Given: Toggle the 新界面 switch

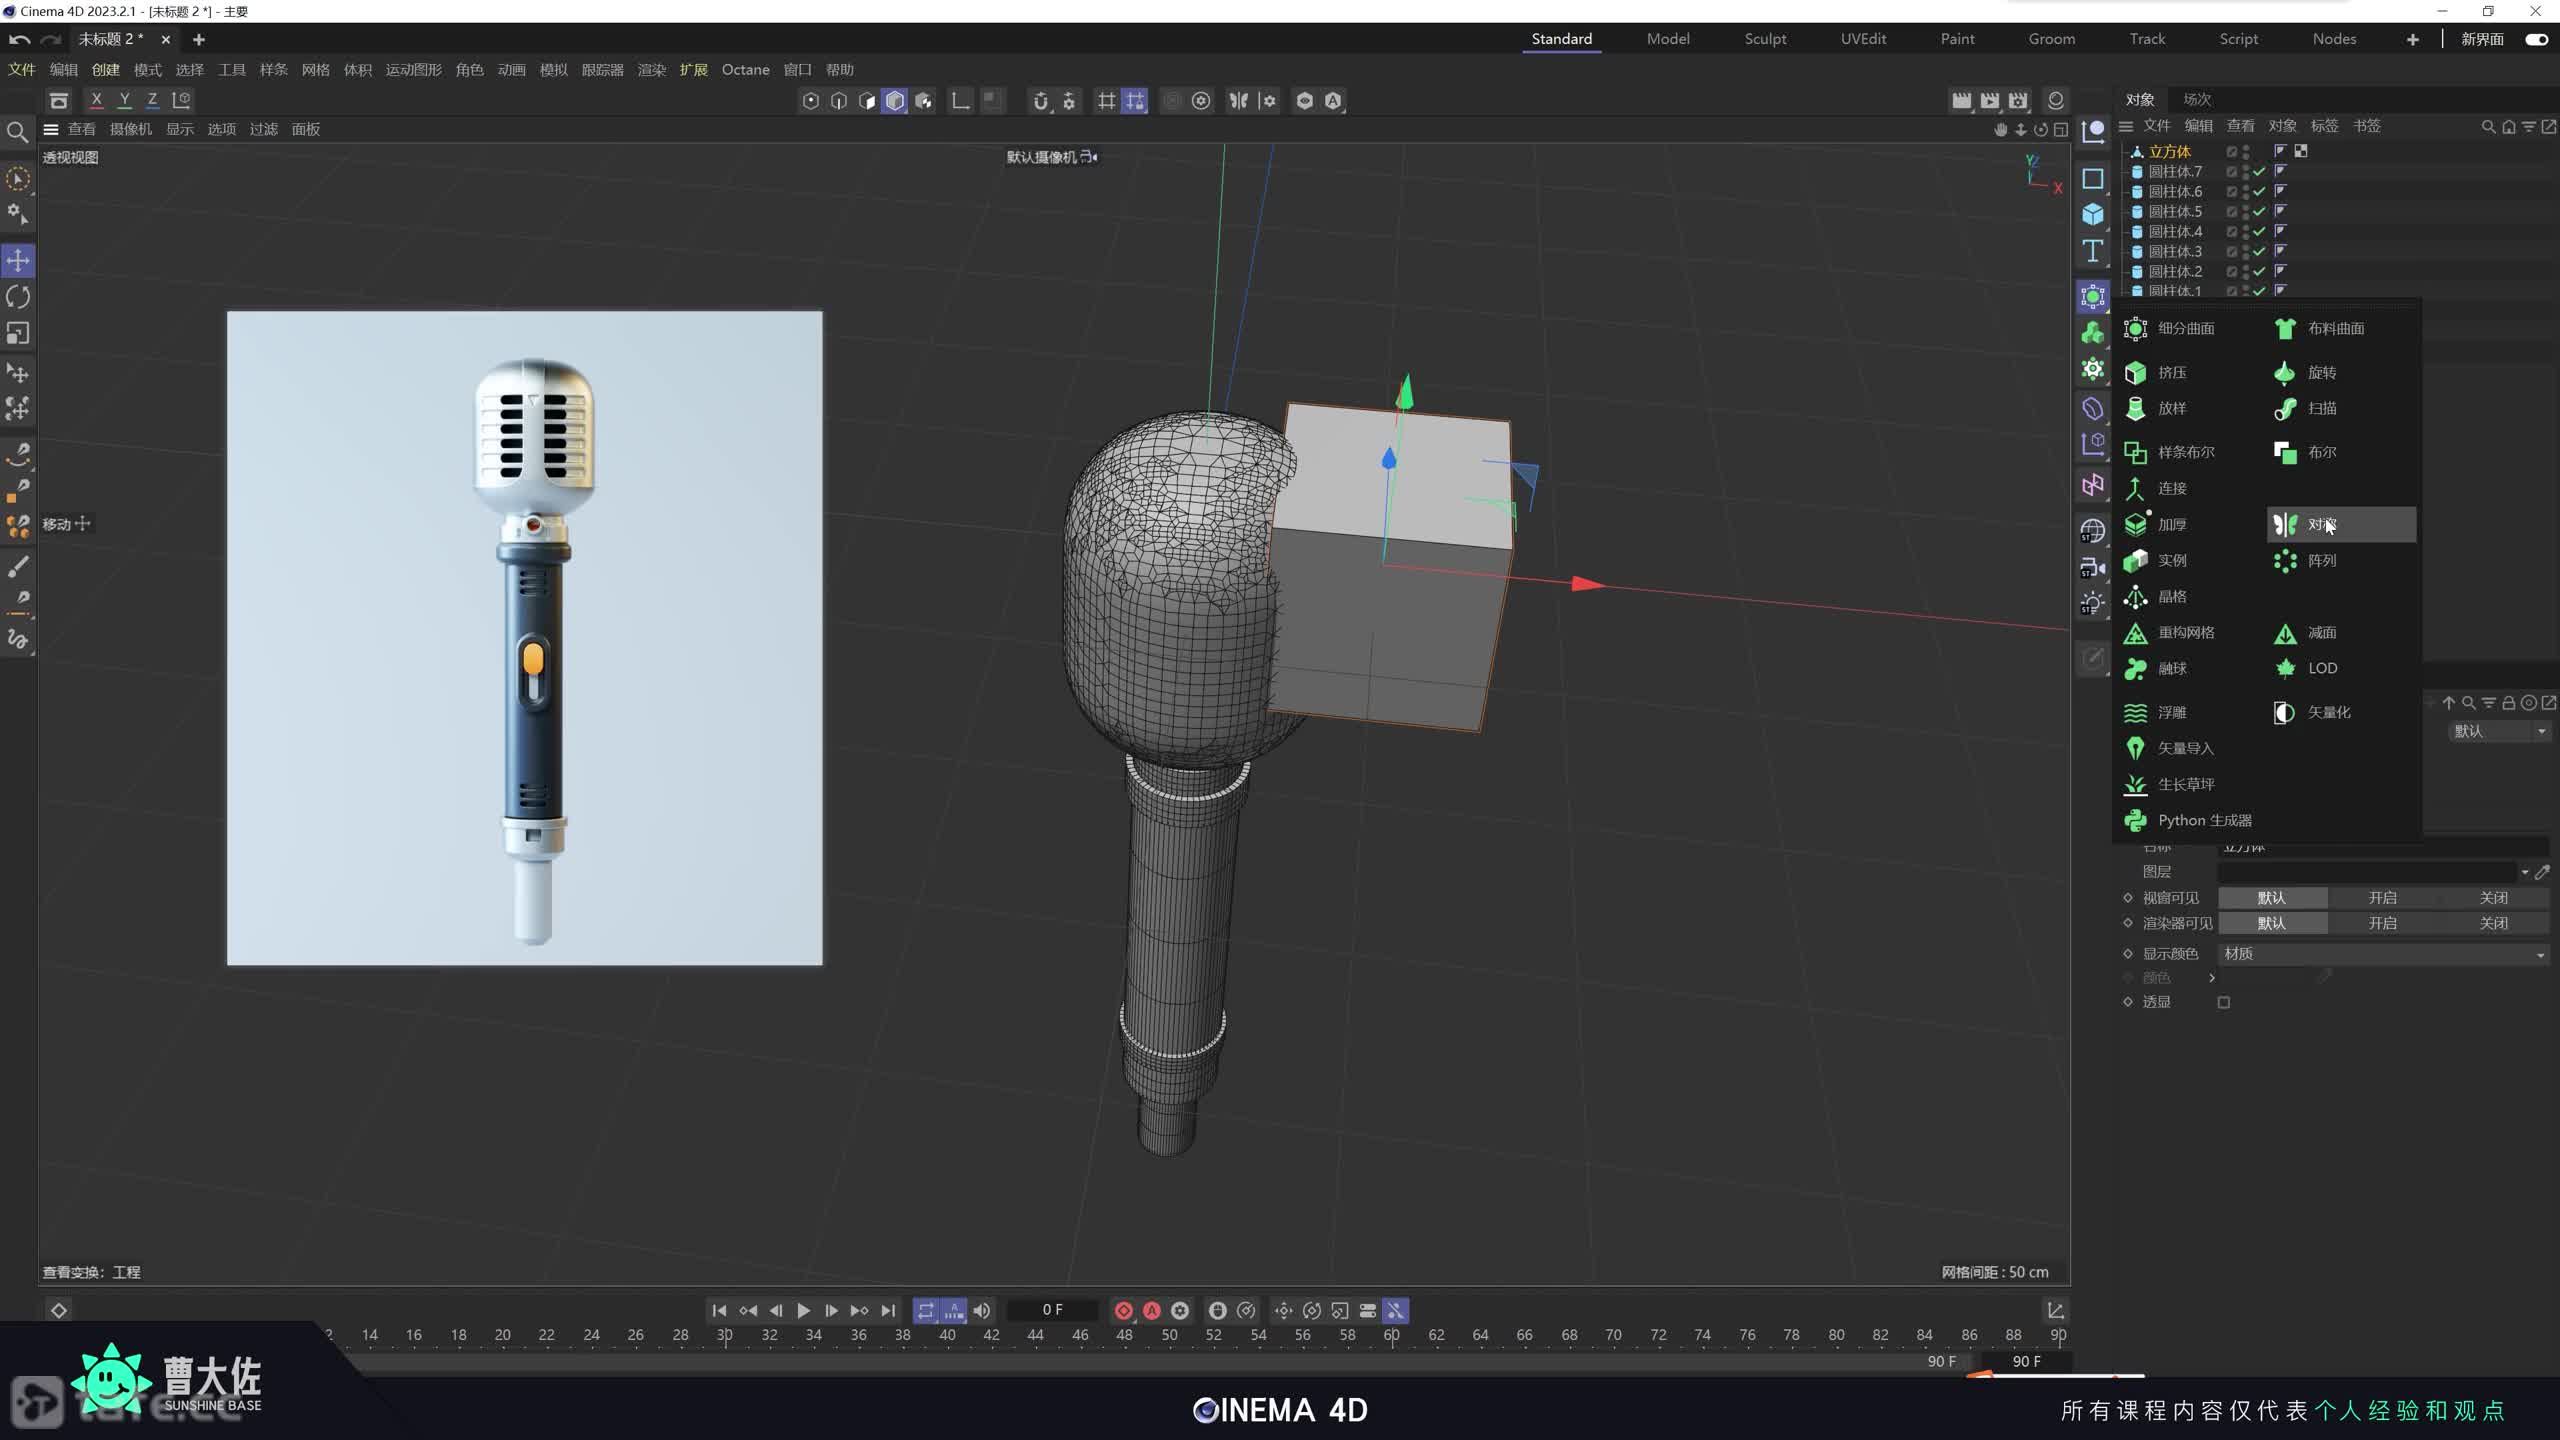Looking at the screenshot, I should 2535,39.
